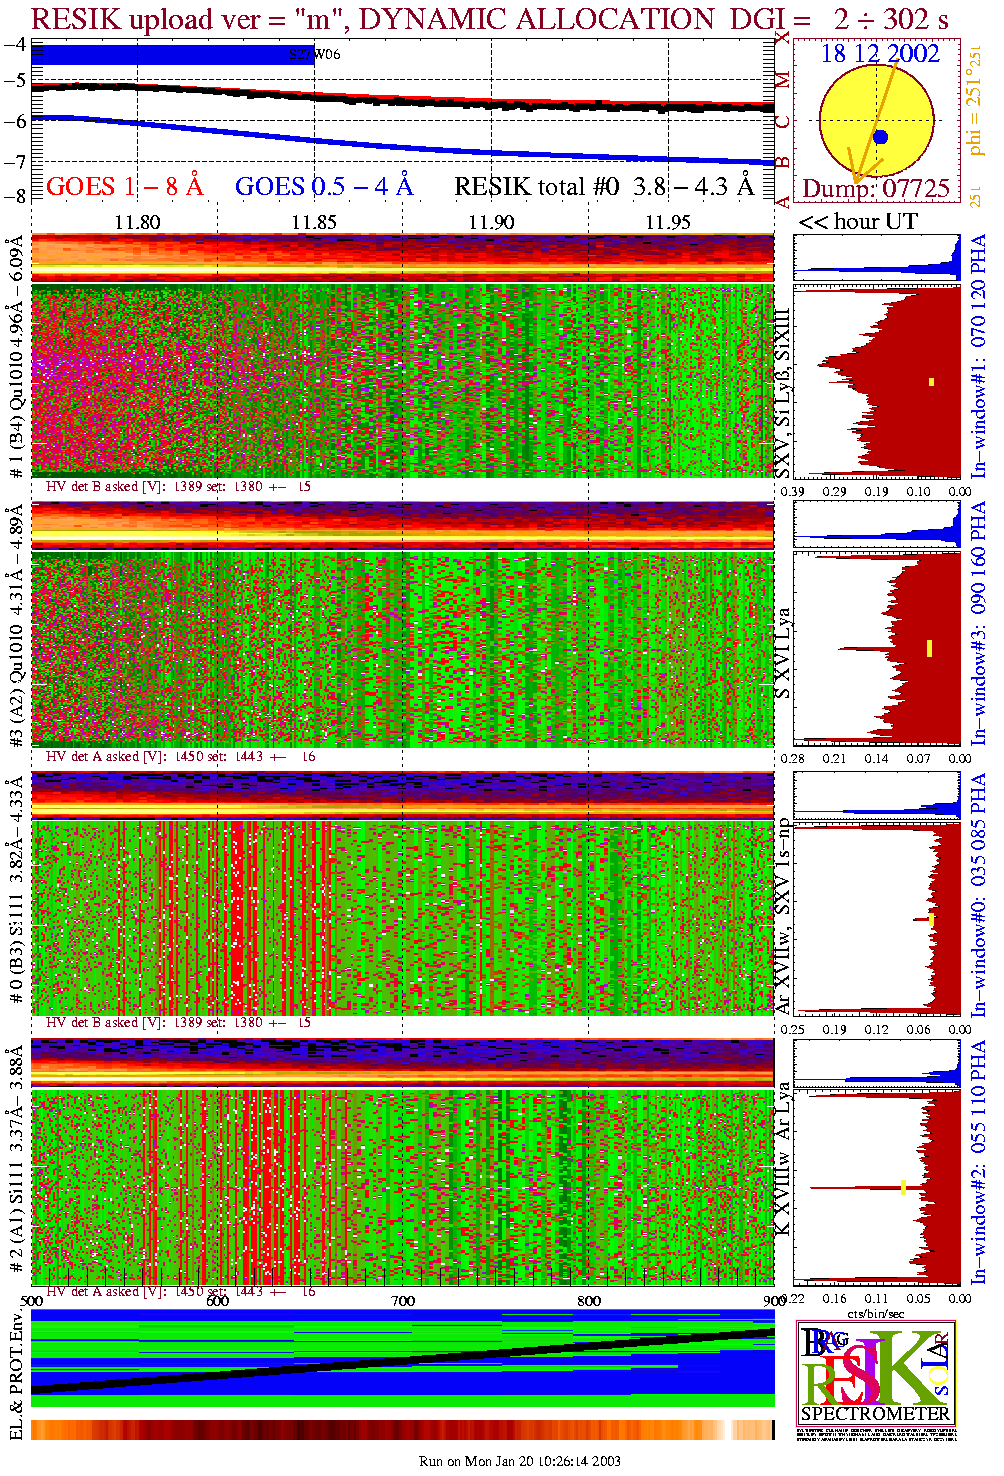Click the yellow marker in In-window#3 spectrum
Viewport: 1004px width, 1476px height.
tap(929, 648)
